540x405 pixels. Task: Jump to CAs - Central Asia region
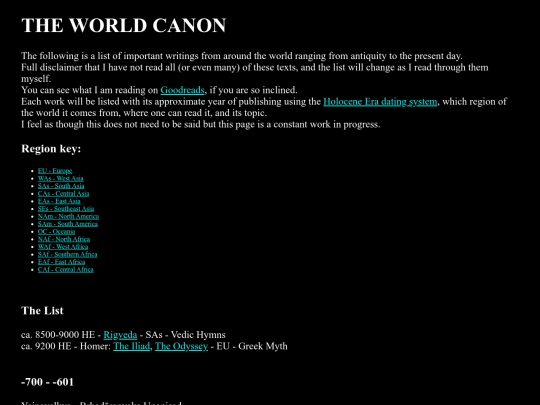point(63,194)
